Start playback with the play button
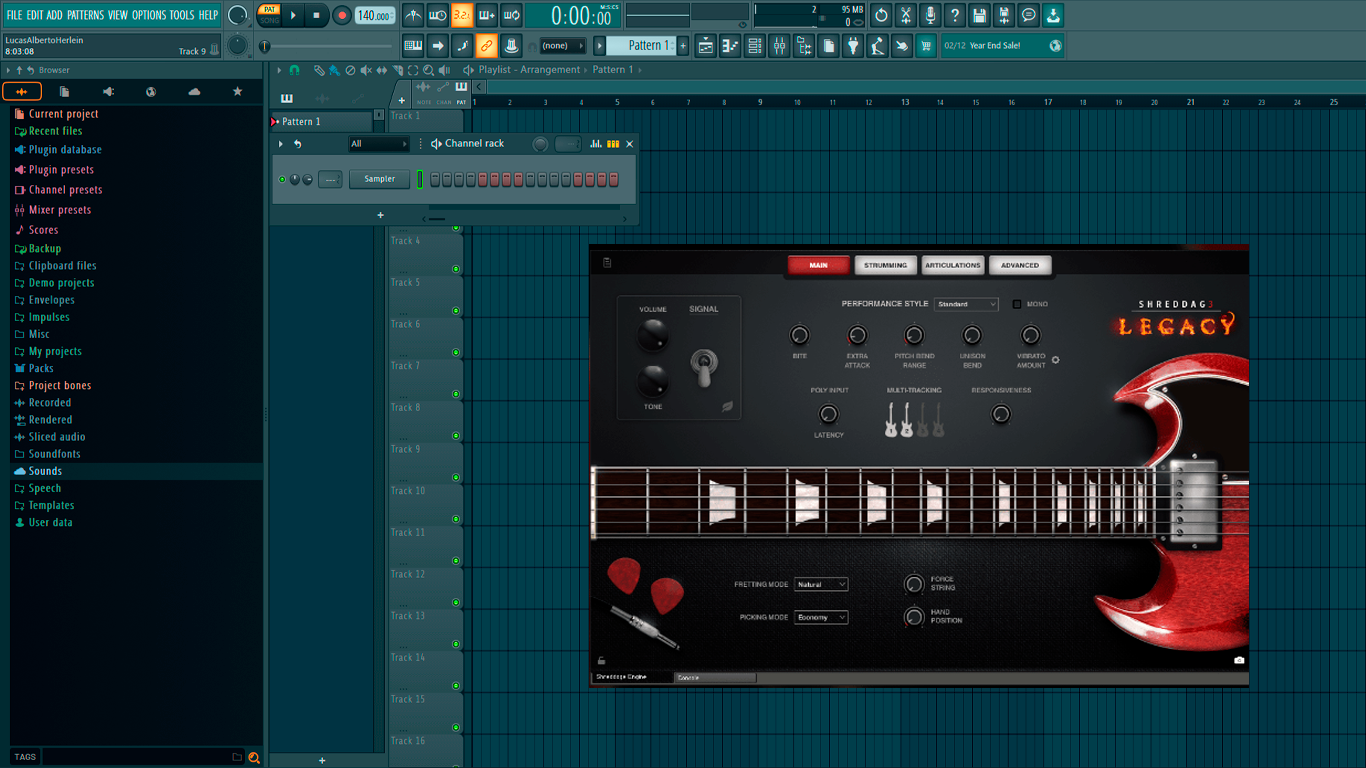 pos(293,15)
